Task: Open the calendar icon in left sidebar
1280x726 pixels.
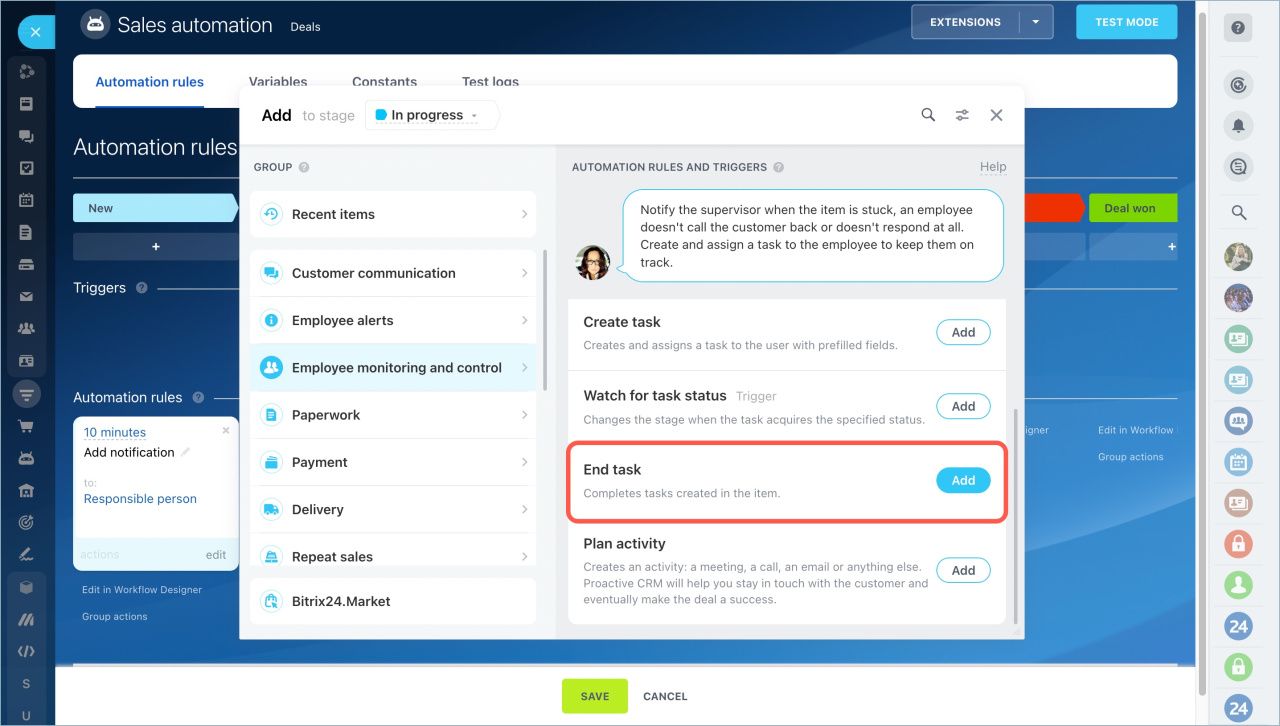Action: (x=27, y=200)
